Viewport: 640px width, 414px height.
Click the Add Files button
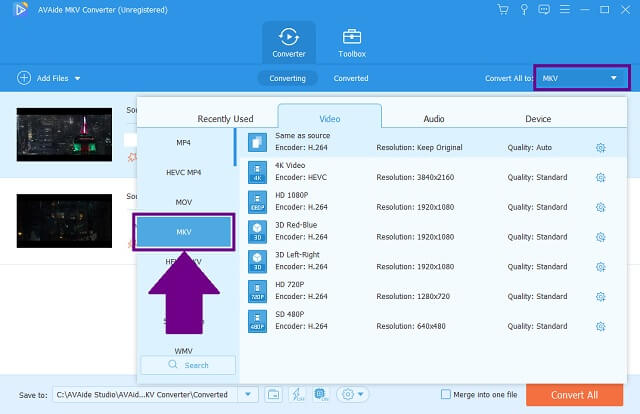[x=42, y=78]
